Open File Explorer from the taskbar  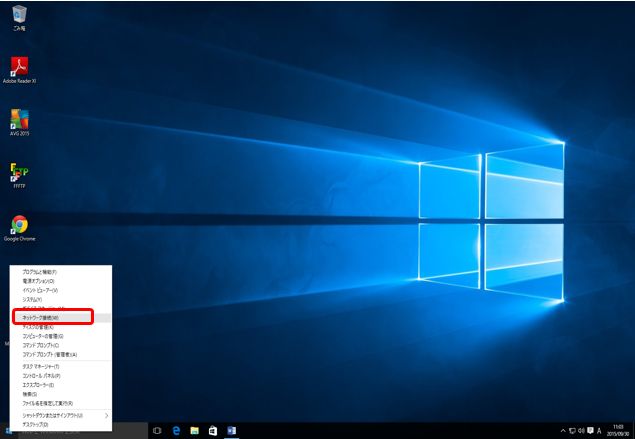tap(194, 430)
